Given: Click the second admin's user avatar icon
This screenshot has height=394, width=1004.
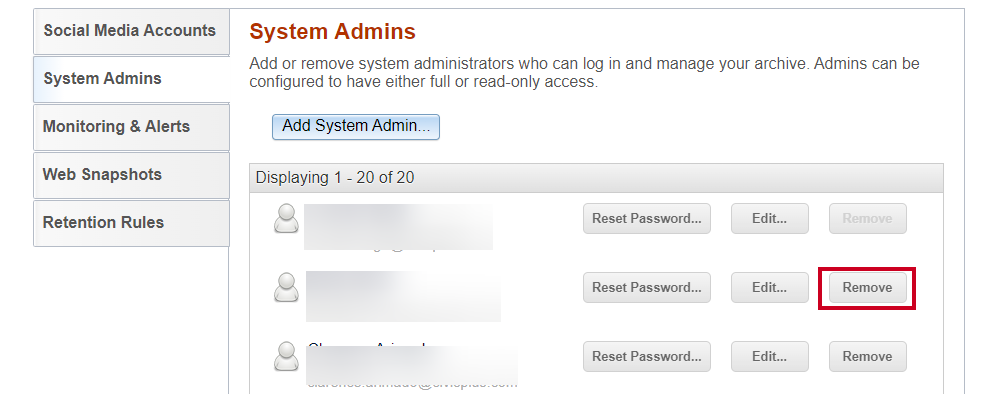Looking at the screenshot, I should (x=286, y=288).
